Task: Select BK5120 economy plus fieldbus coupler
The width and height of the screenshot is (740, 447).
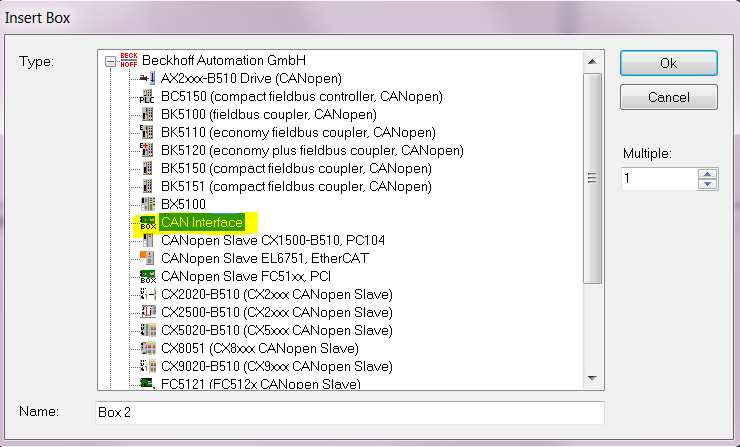Action: (312, 150)
